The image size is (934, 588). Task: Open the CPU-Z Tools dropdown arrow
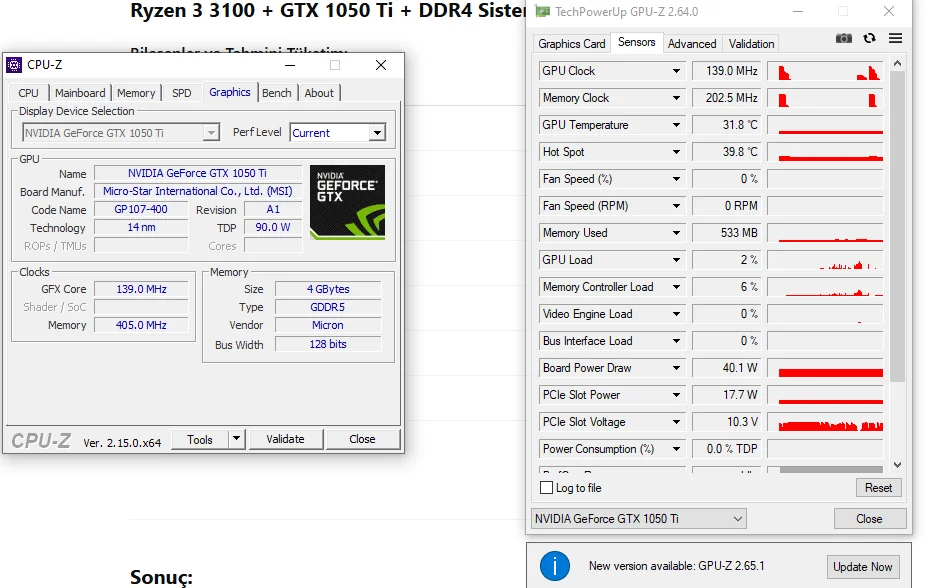[236, 438]
